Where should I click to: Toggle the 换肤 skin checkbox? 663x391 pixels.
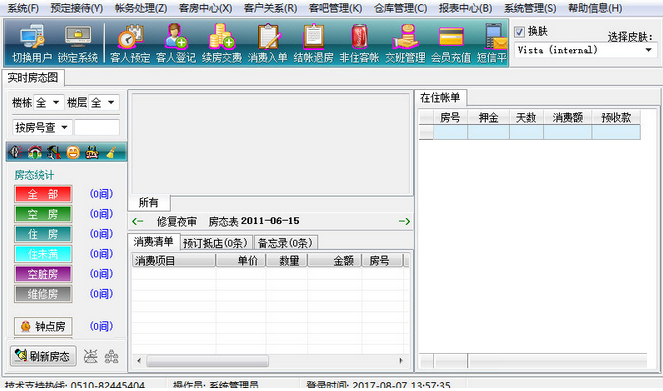pos(519,32)
